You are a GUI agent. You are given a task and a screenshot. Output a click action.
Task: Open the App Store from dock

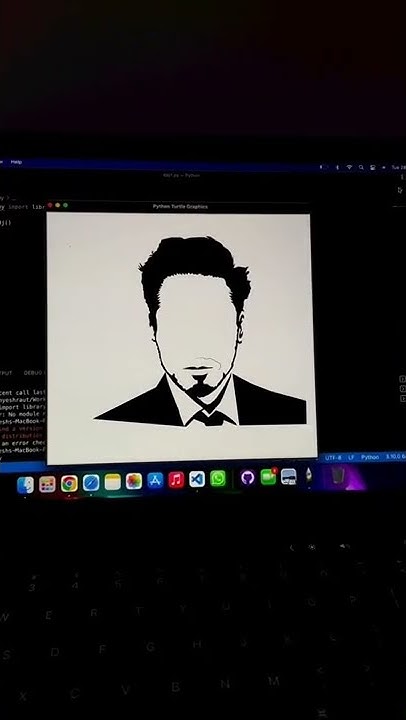(x=155, y=480)
